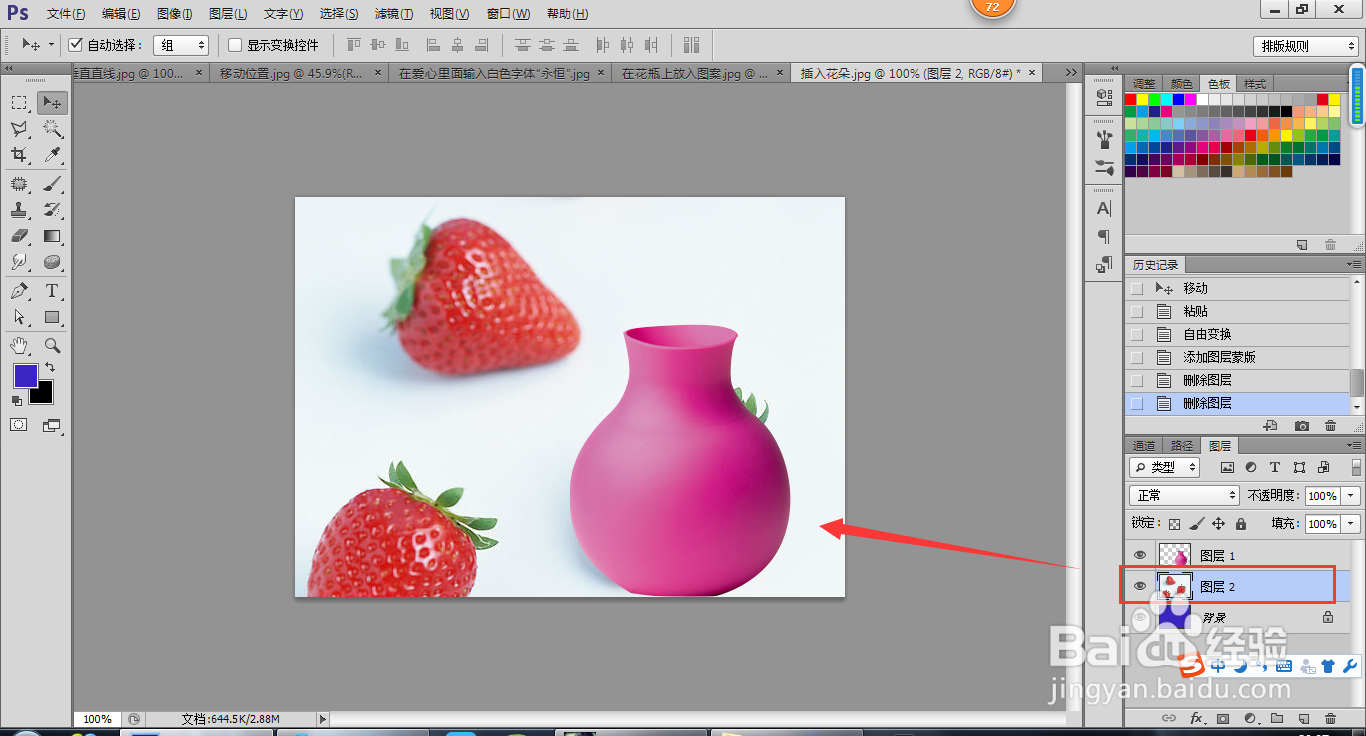Hide 图层 2 with its eye icon
The image size is (1366, 736).
point(1139,586)
